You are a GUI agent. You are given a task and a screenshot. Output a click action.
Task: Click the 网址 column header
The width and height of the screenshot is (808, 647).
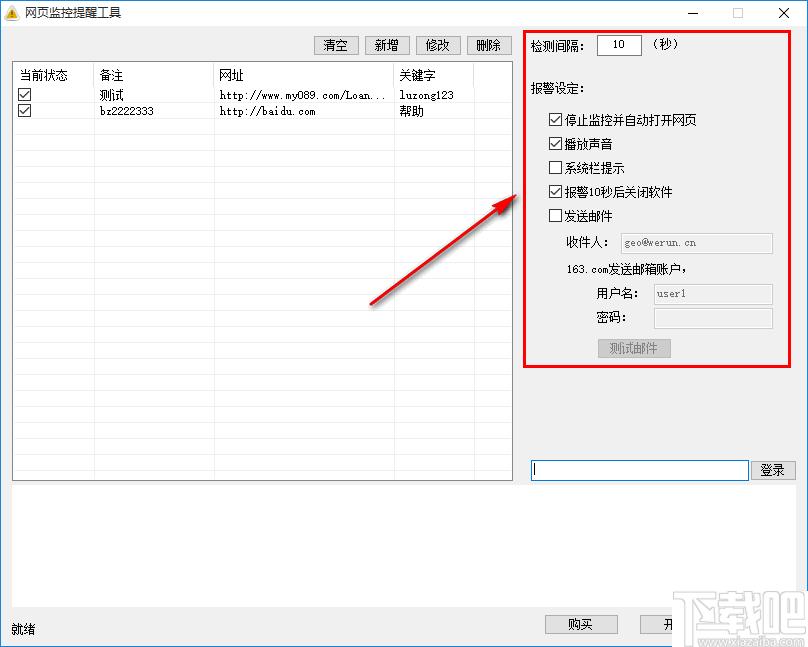click(x=304, y=76)
